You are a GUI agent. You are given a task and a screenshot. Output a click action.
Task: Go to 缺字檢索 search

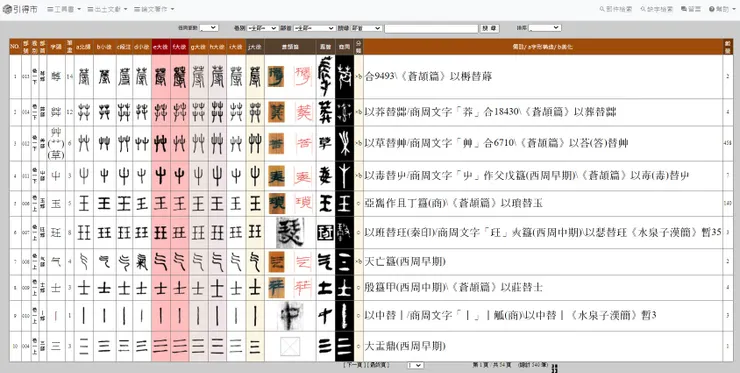pyautogui.click(x=656, y=9)
